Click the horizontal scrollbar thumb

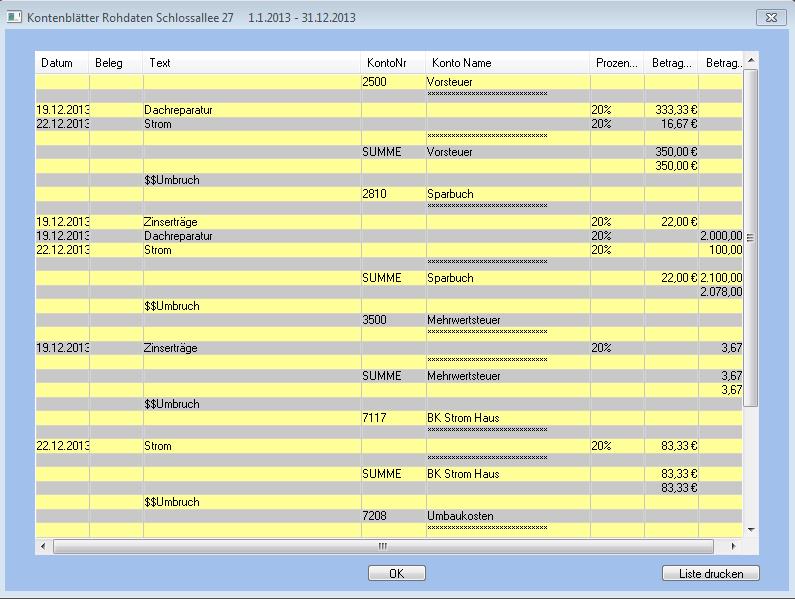[x=383, y=547]
